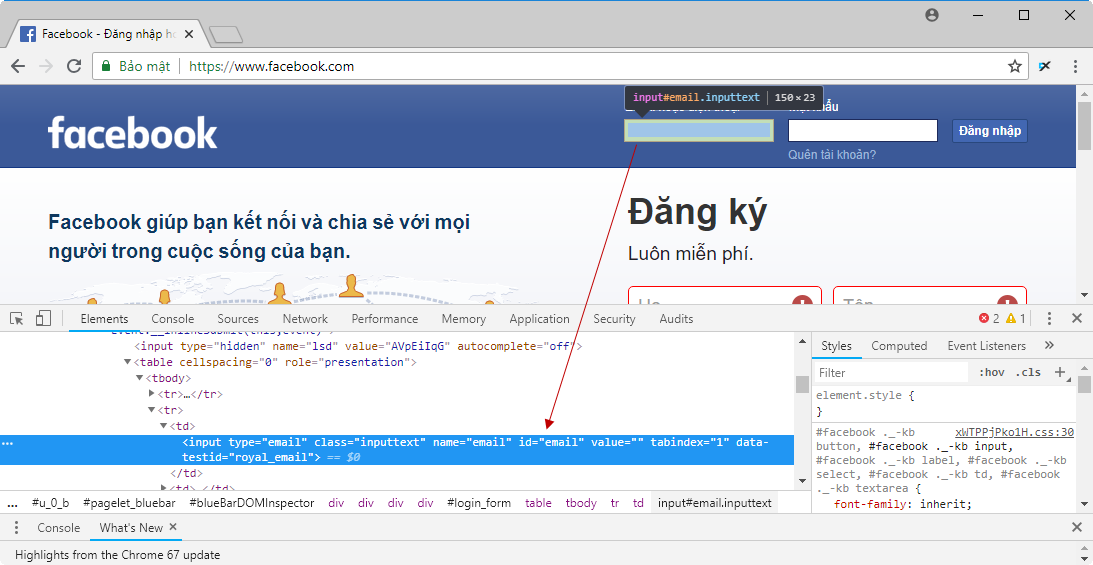Open the Chrome user profile icon

(x=932, y=15)
